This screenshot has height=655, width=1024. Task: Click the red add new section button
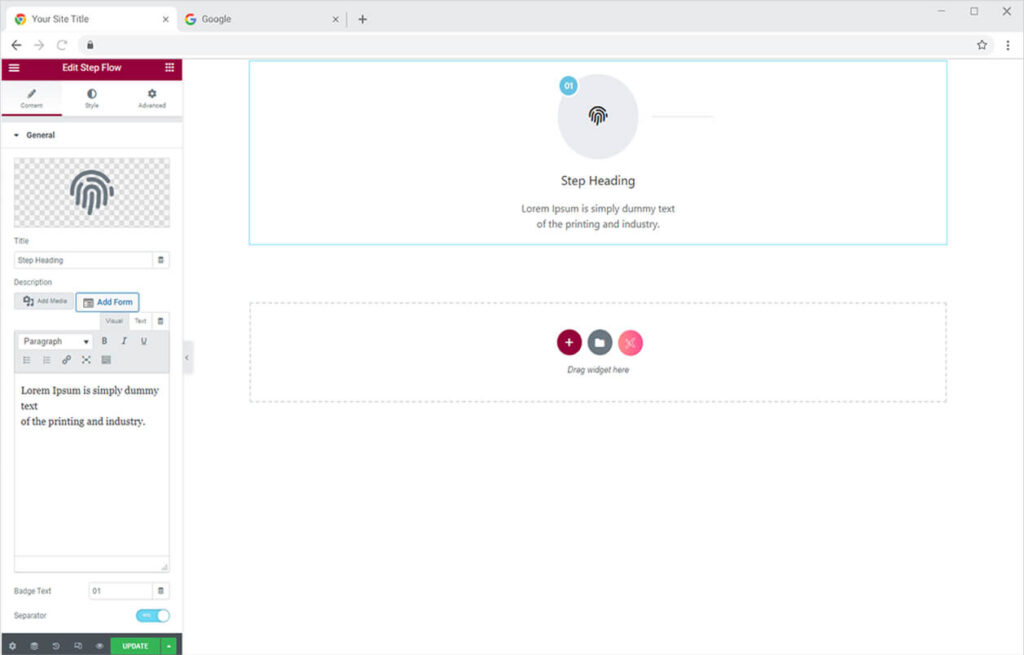tap(569, 343)
